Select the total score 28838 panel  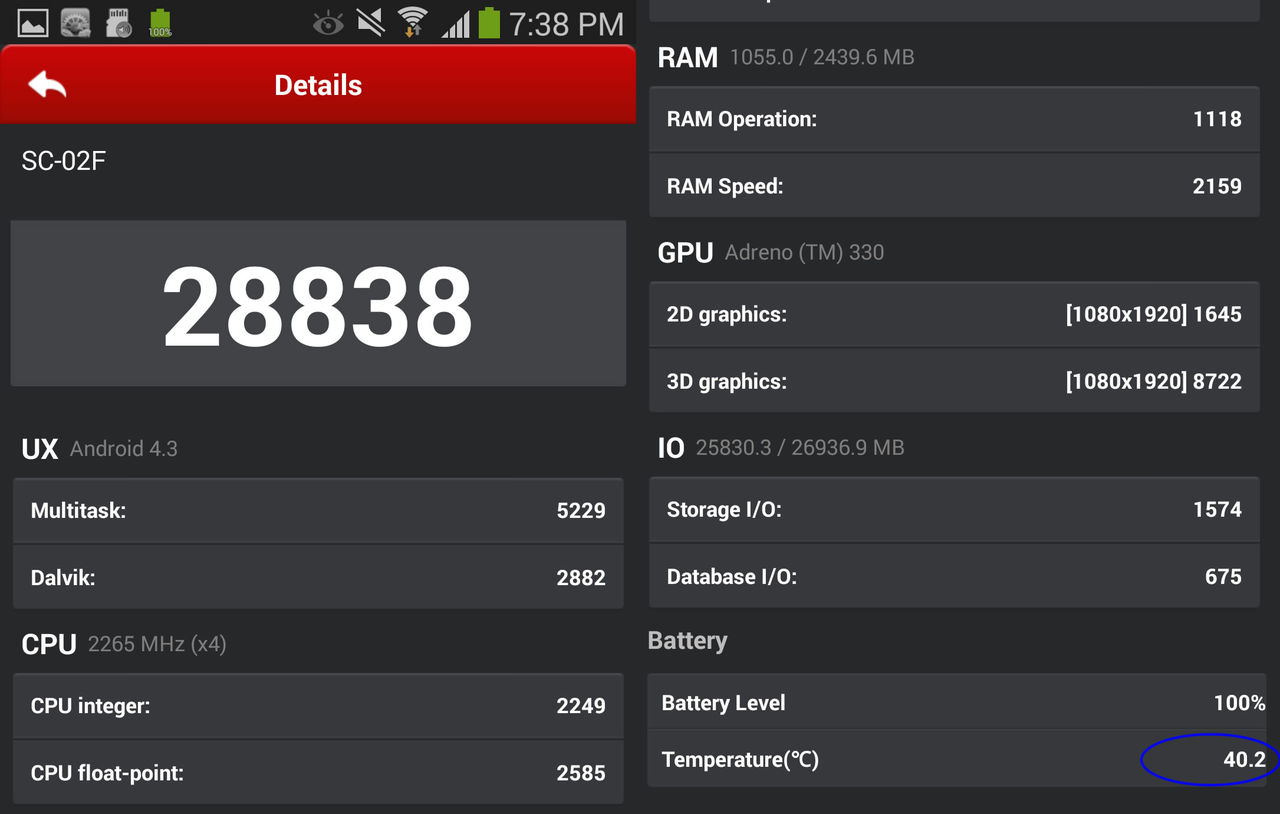(318, 304)
